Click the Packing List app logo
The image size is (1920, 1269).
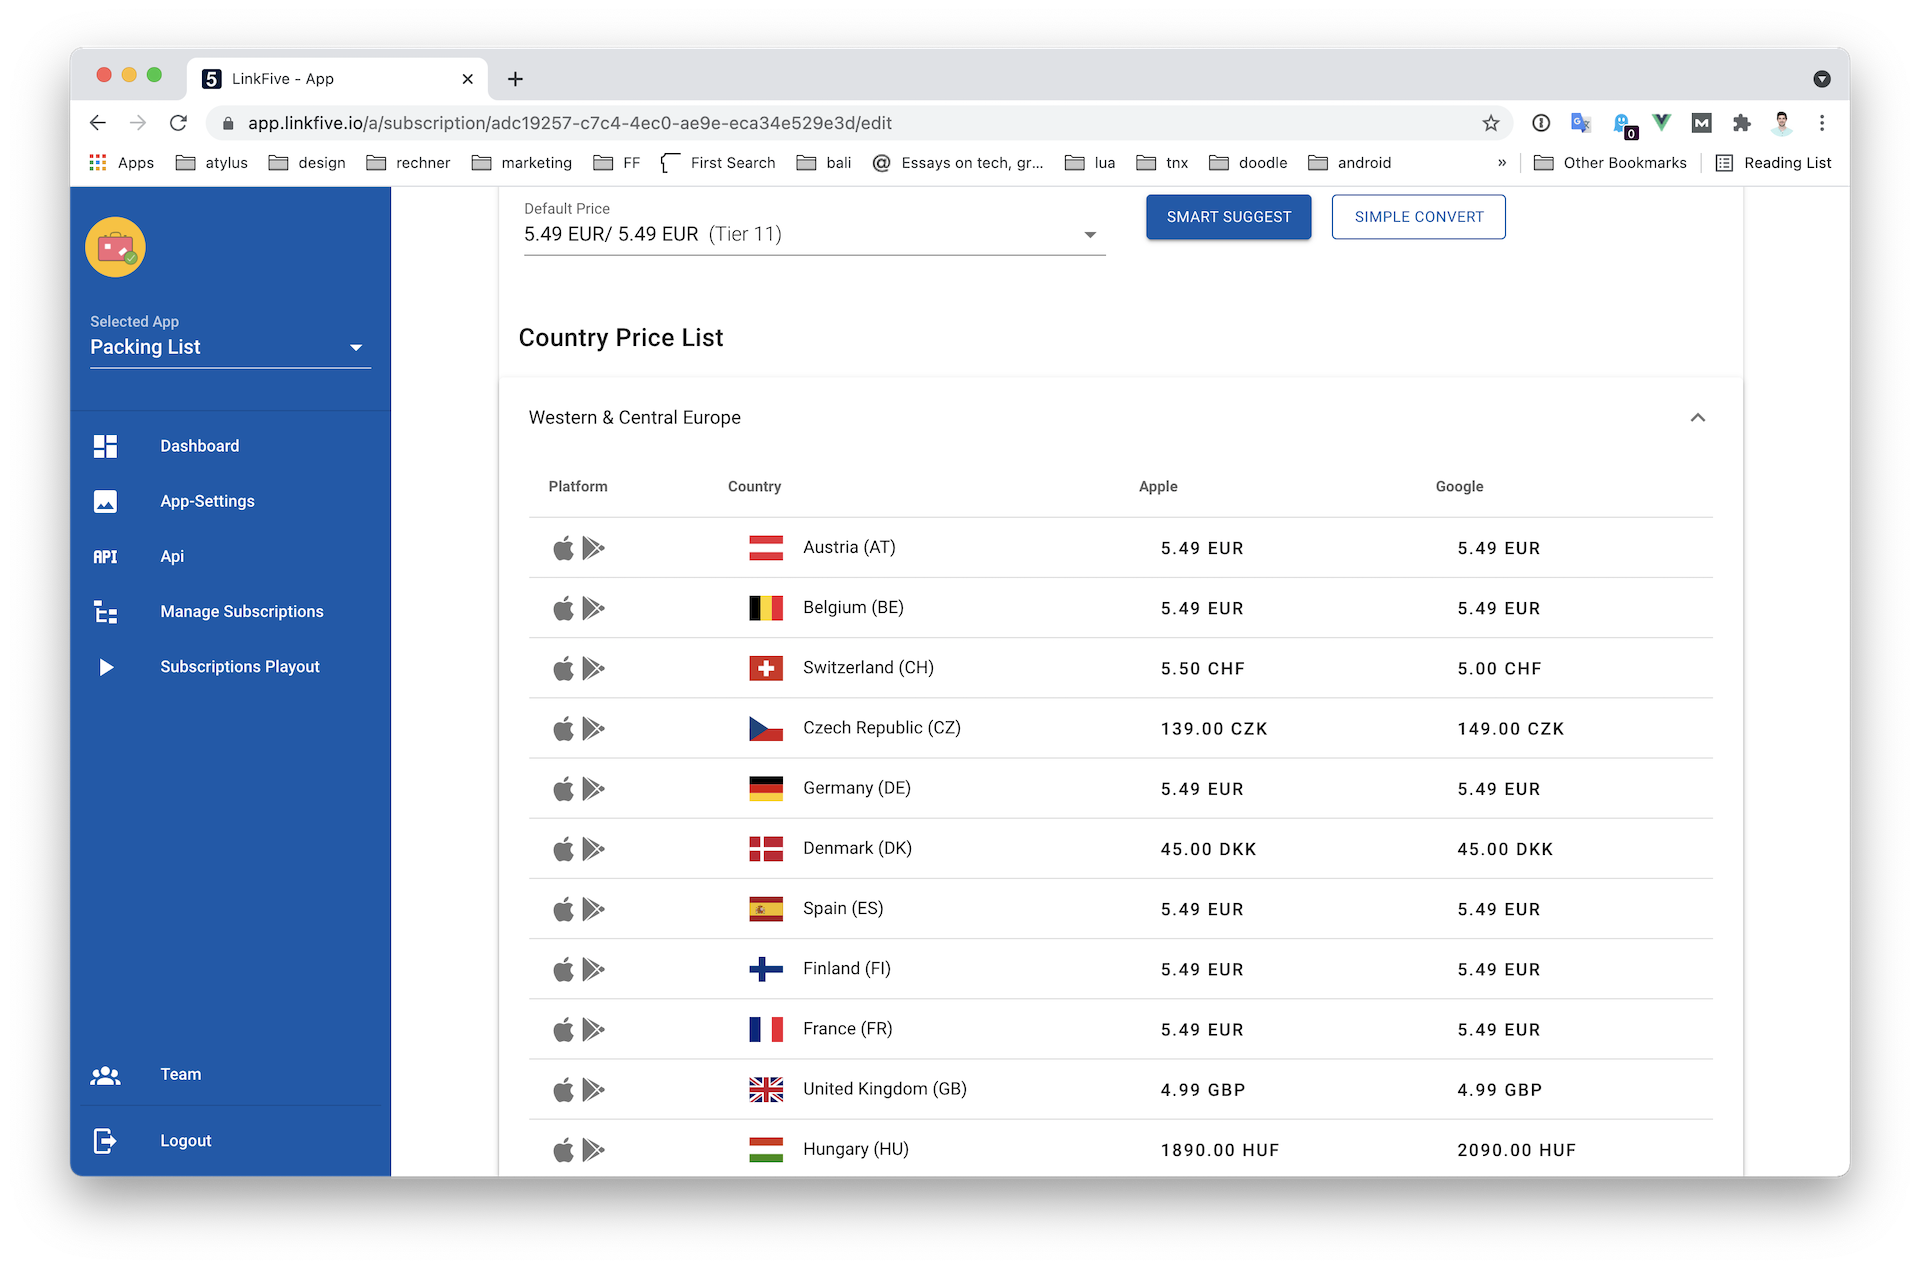coord(115,247)
